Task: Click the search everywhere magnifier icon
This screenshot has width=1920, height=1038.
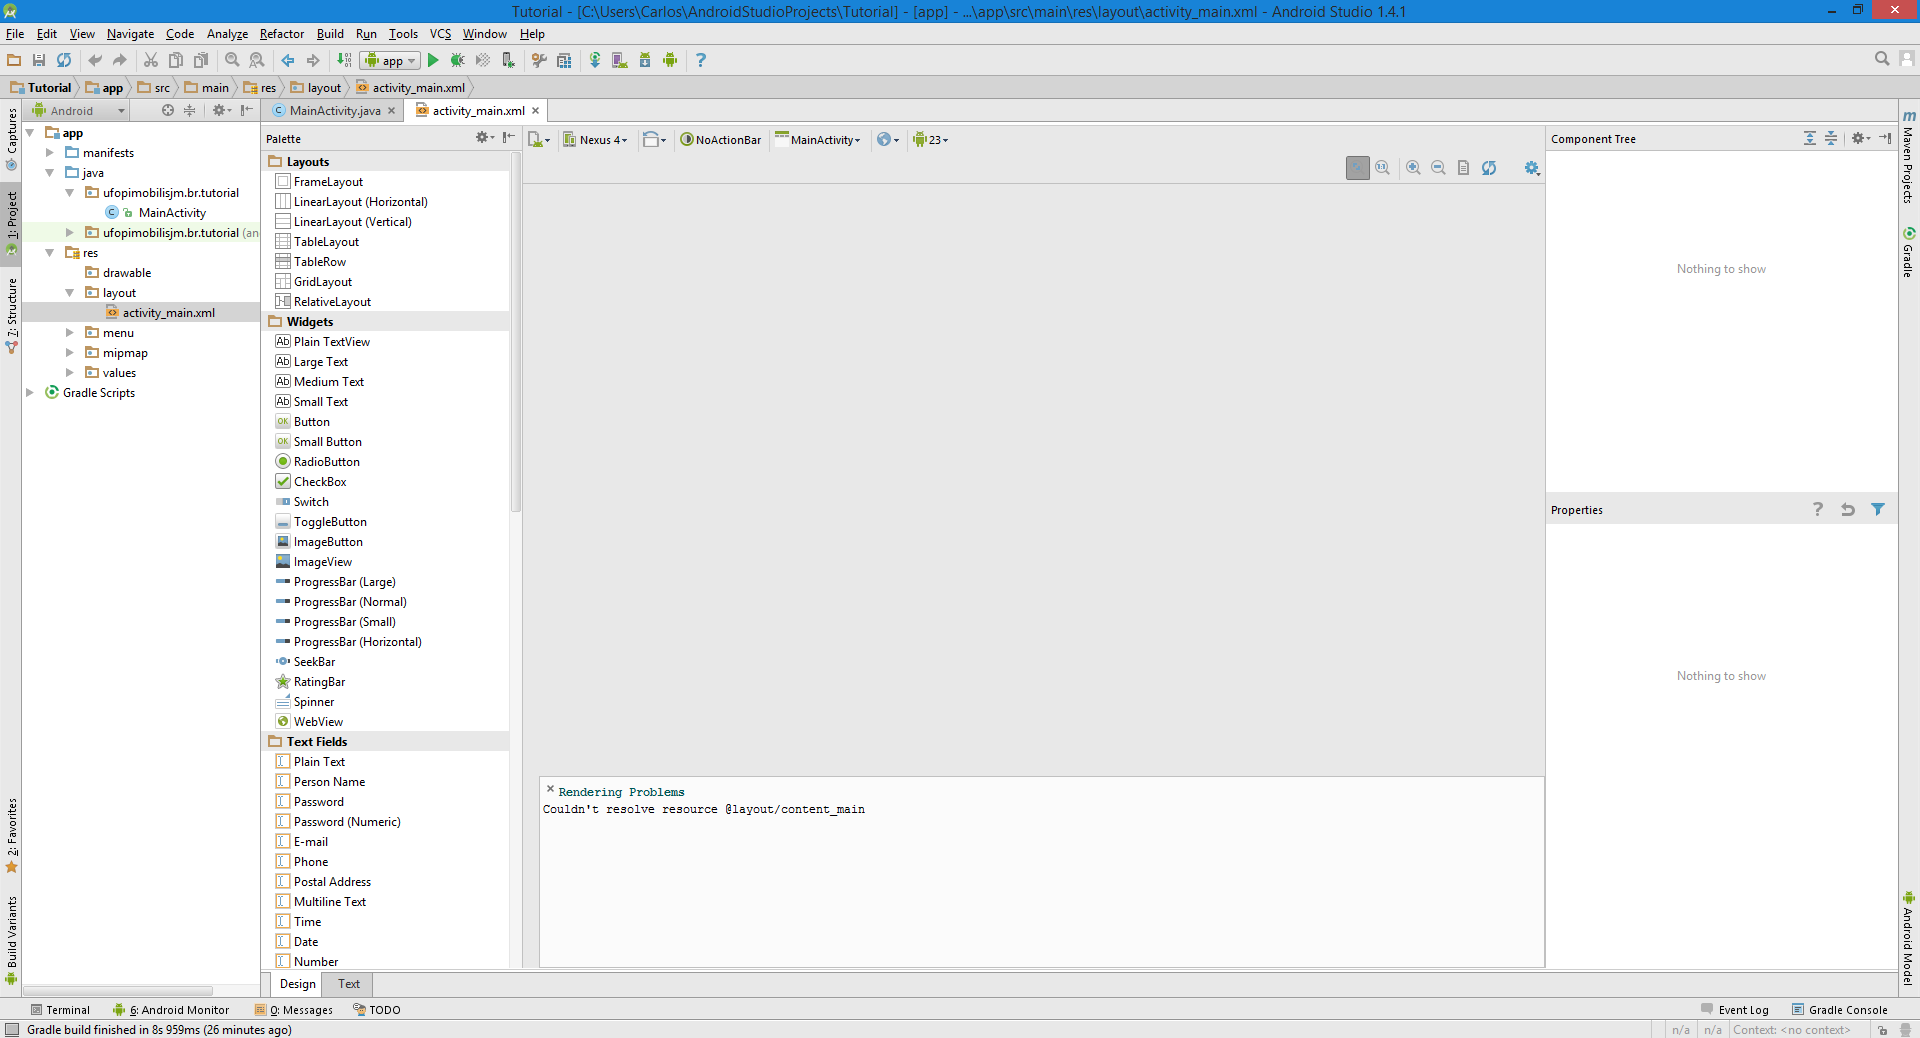Action: [1882, 60]
